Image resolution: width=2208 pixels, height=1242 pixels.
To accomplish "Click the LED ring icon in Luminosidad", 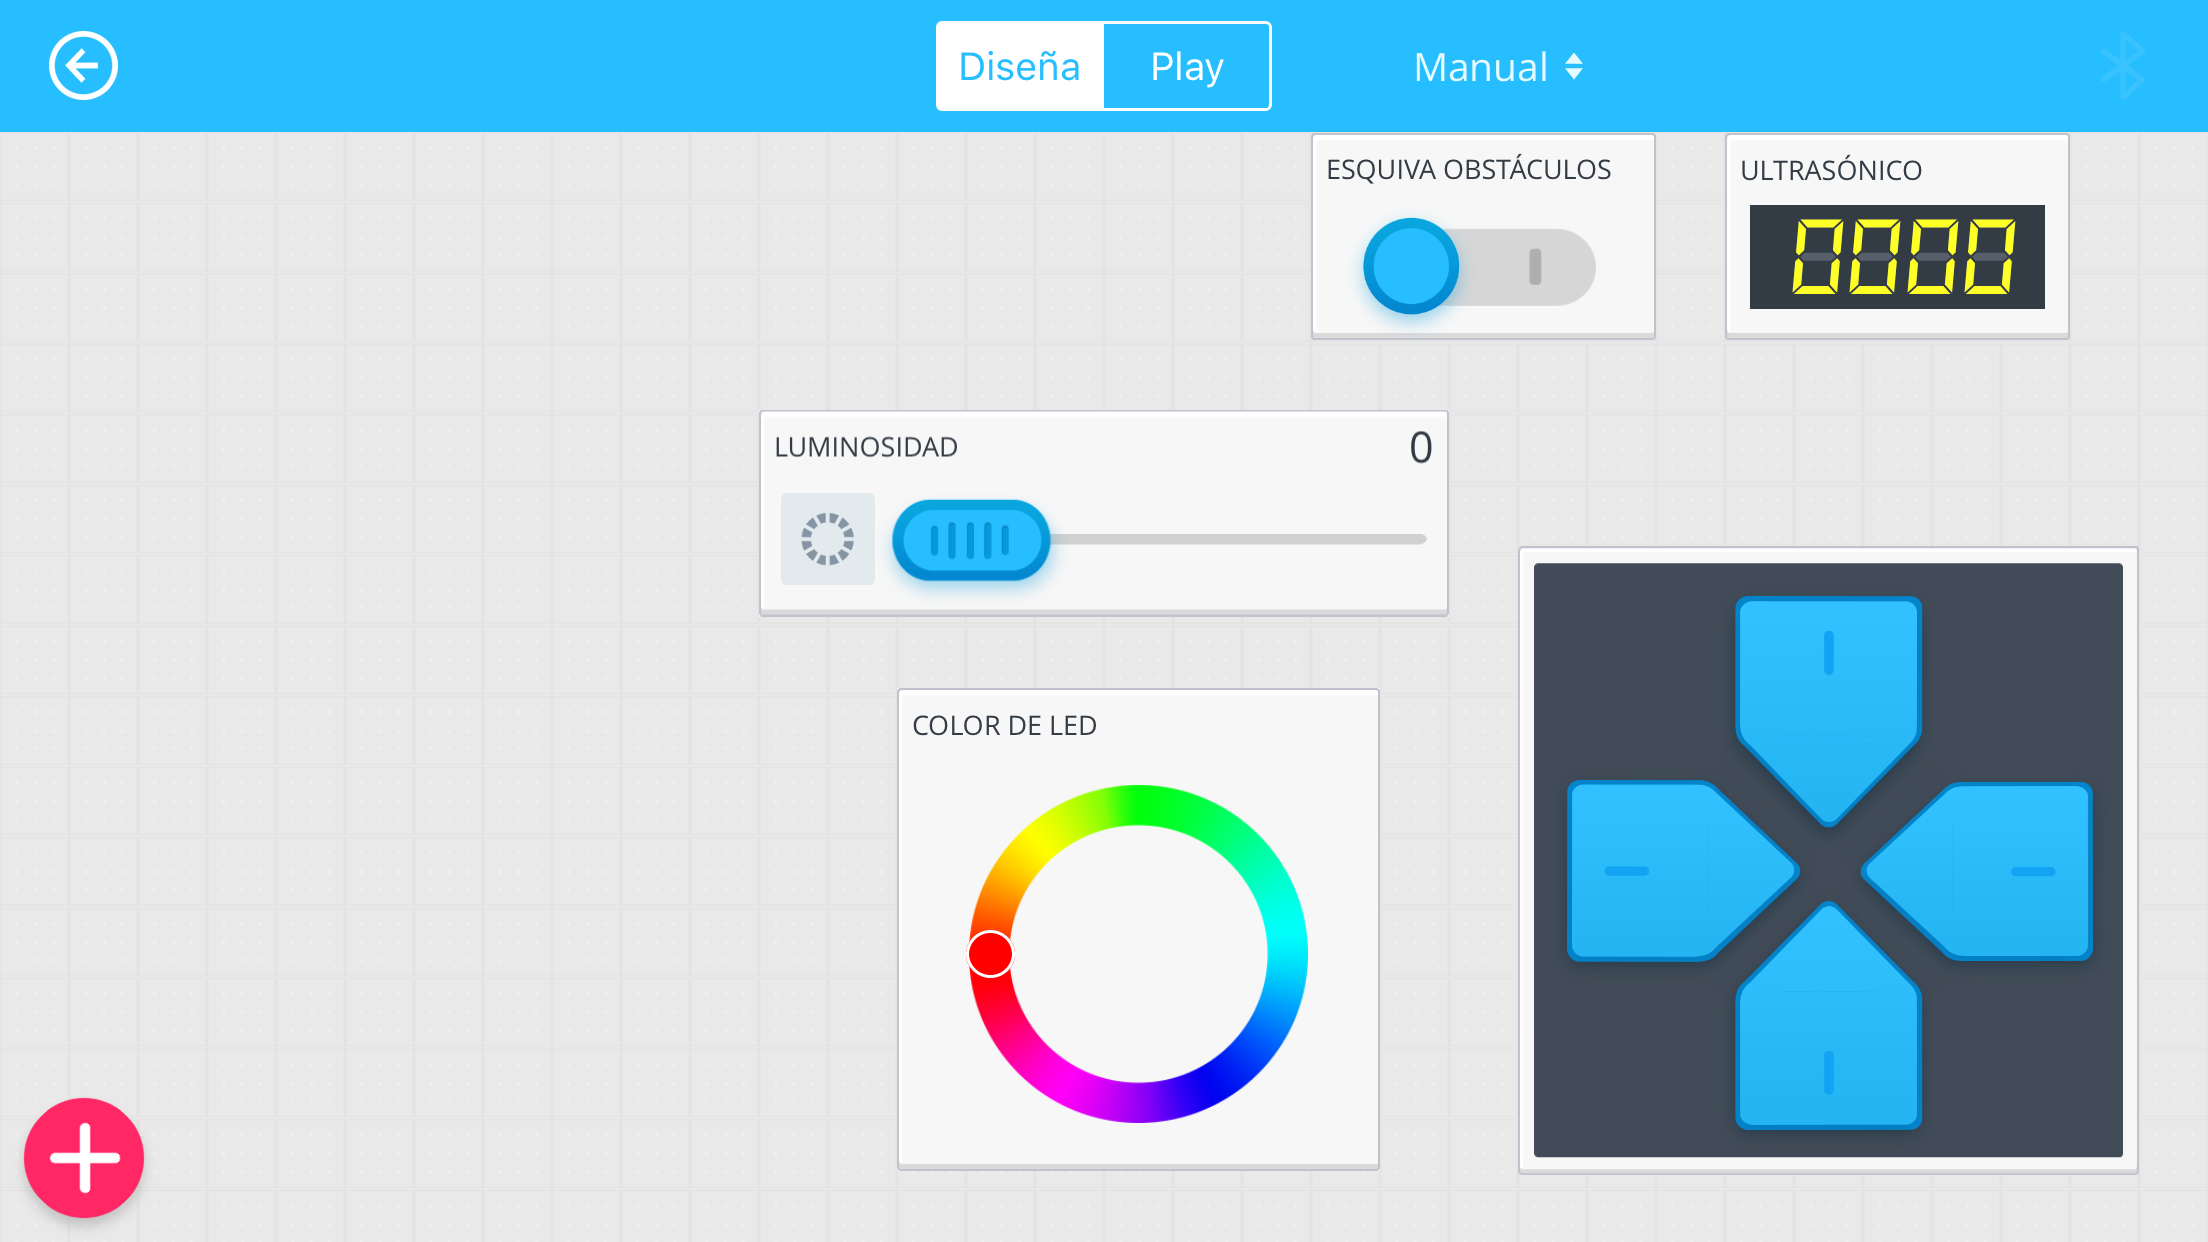I will 827,539.
